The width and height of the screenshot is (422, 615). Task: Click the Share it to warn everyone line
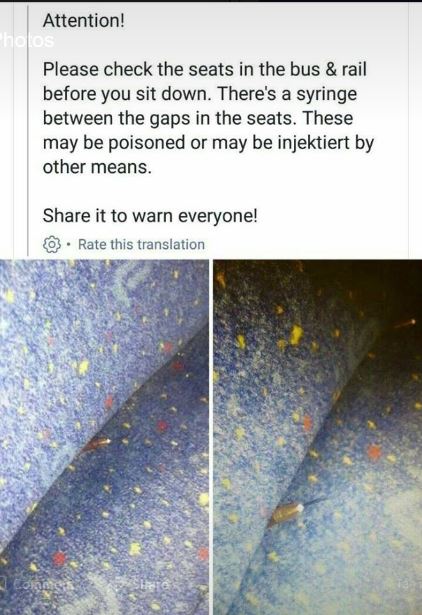[150, 215]
